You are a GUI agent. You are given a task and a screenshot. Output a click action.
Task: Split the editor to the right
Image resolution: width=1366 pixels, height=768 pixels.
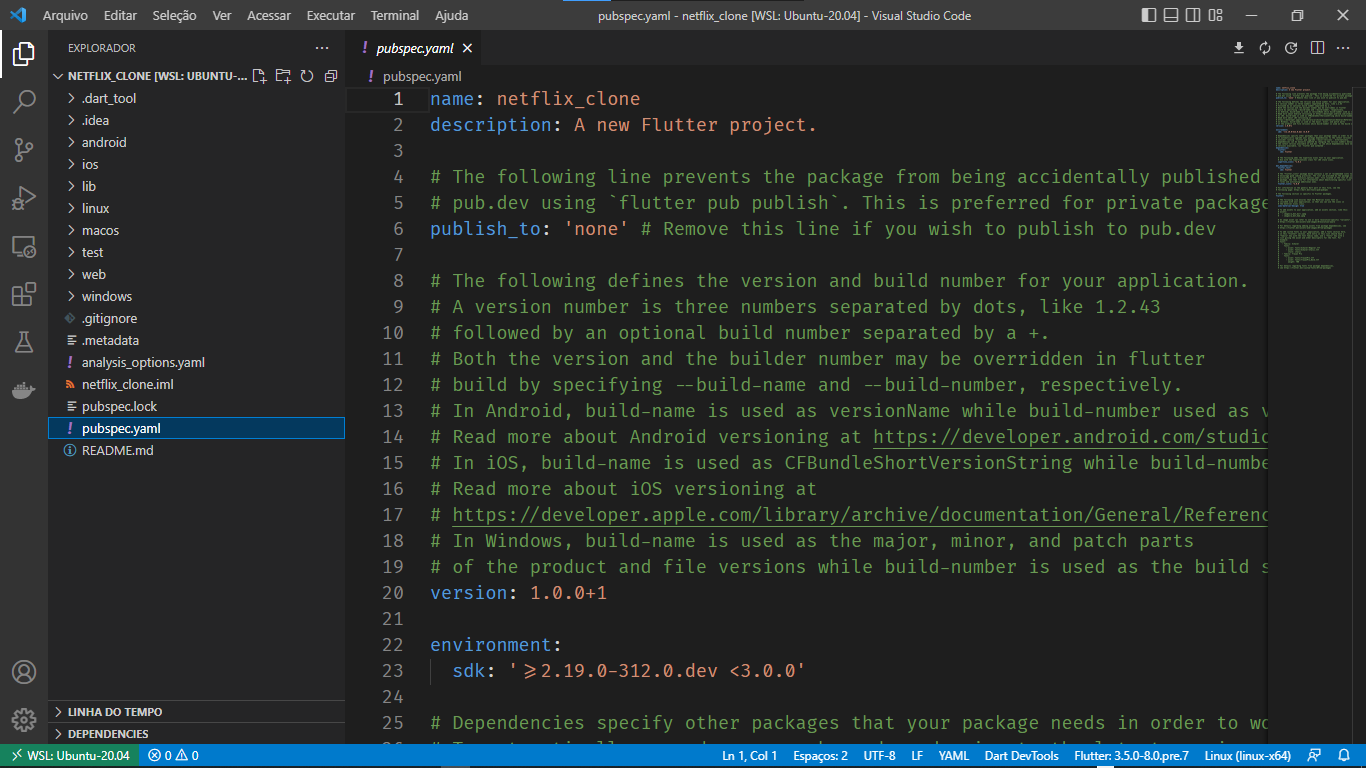tap(1318, 48)
